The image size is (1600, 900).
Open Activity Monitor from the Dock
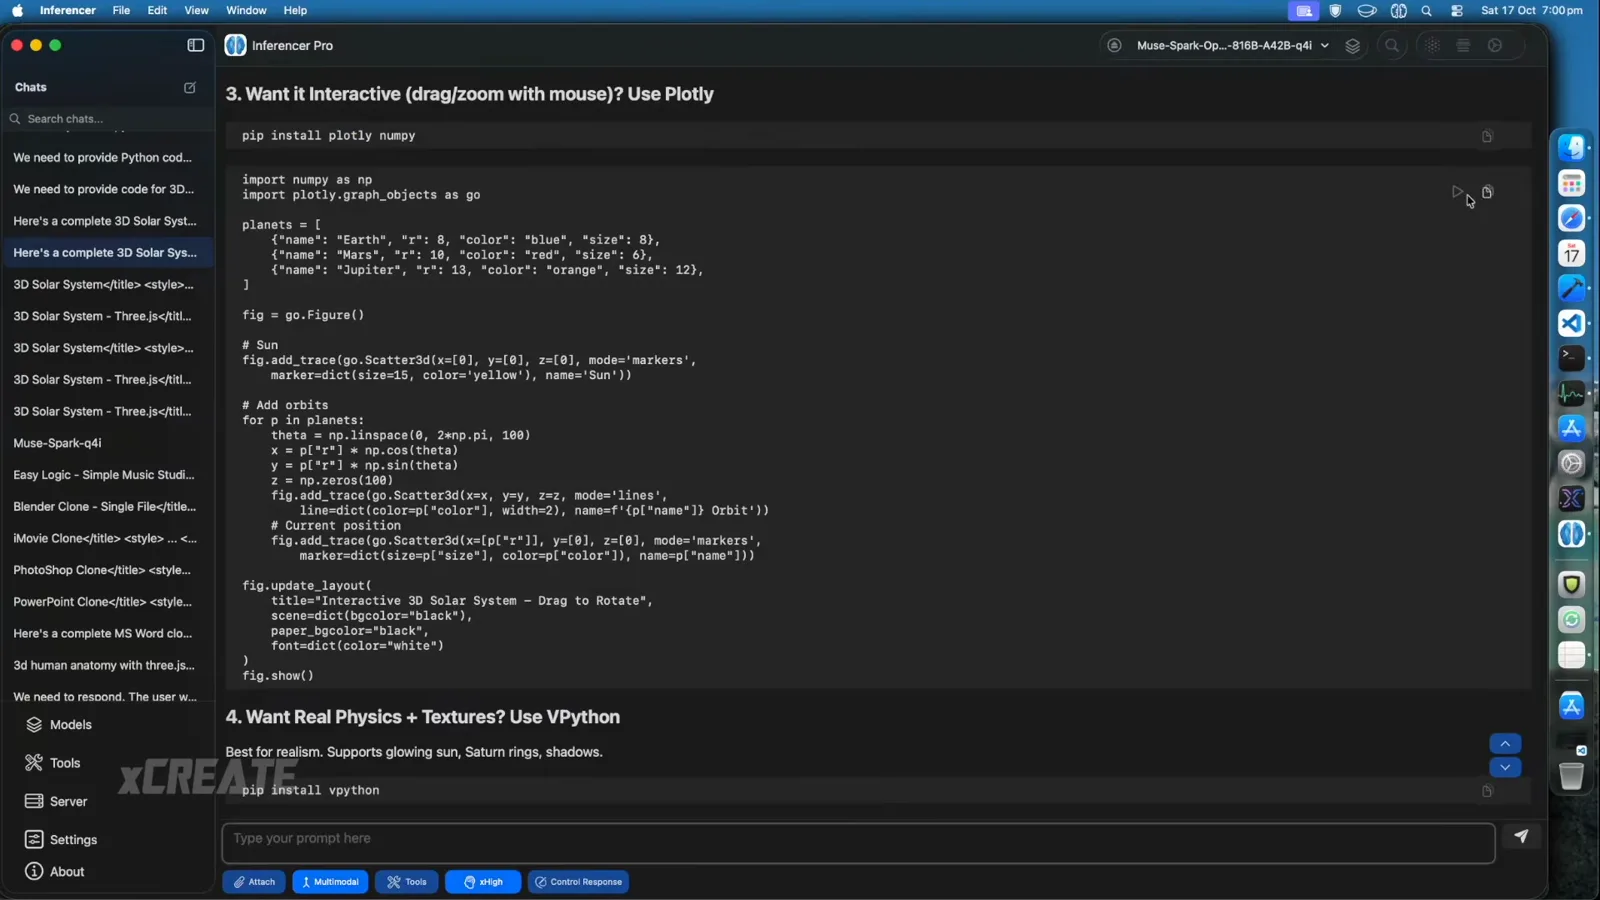pyautogui.click(x=1572, y=393)
